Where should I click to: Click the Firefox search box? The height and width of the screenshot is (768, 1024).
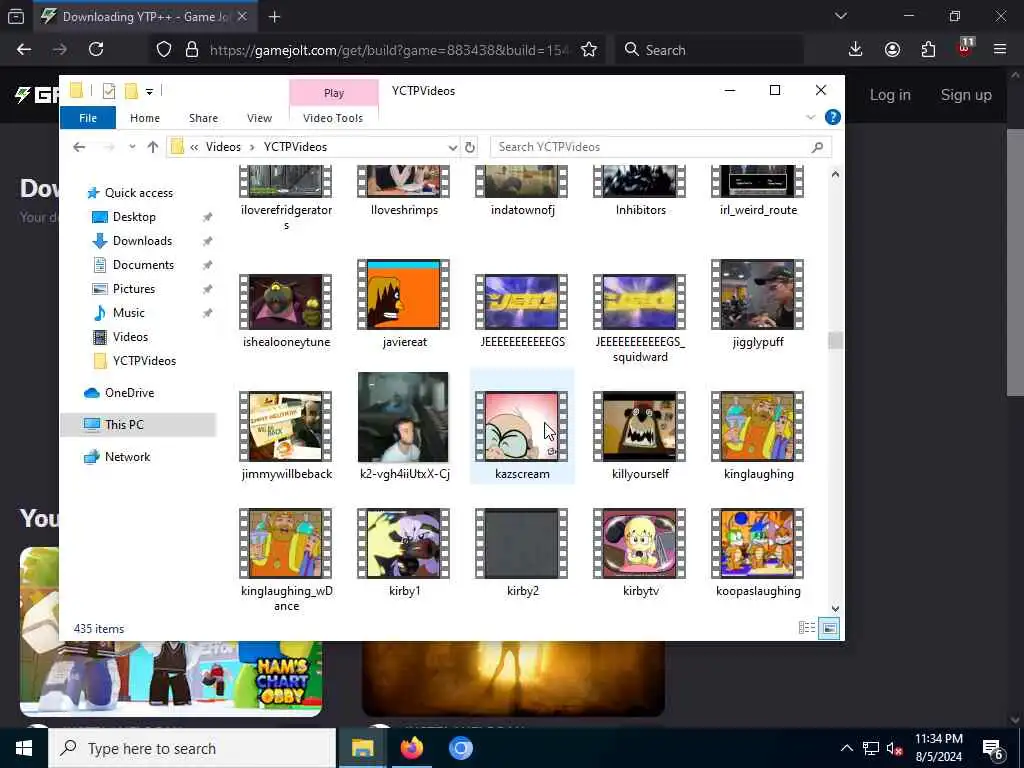(x=709, y=50)
